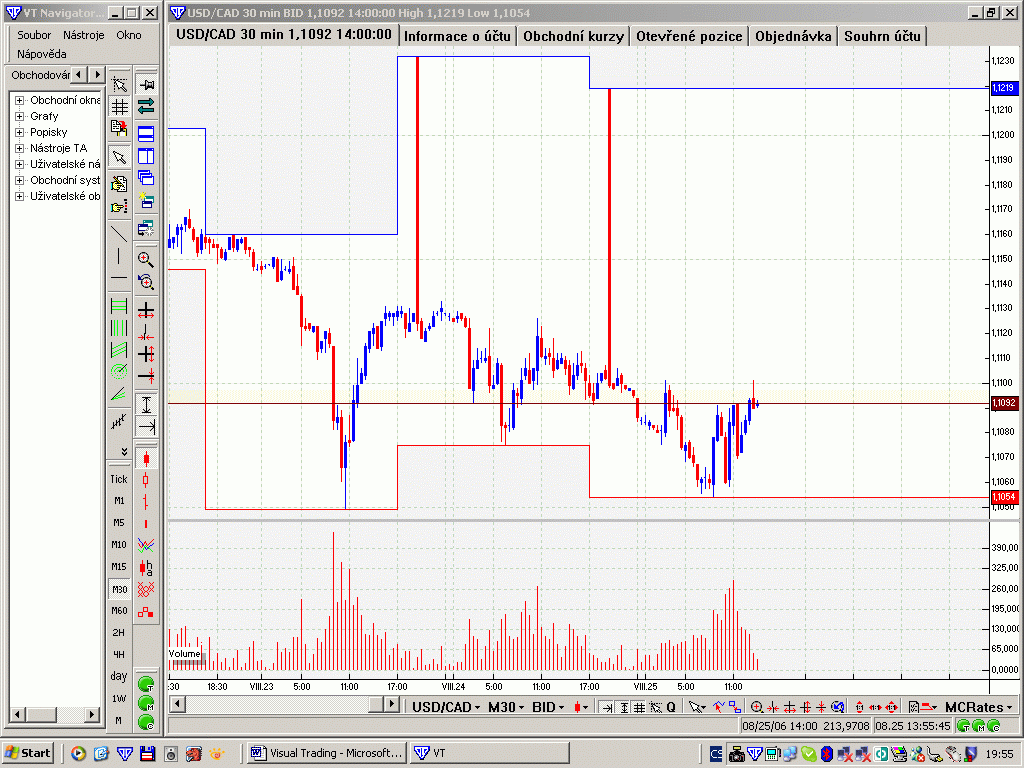The height and width of the screenshot is (768, 1024).
Task: Toggle the M30 timeframe button
Action: (x=119, y=589)
